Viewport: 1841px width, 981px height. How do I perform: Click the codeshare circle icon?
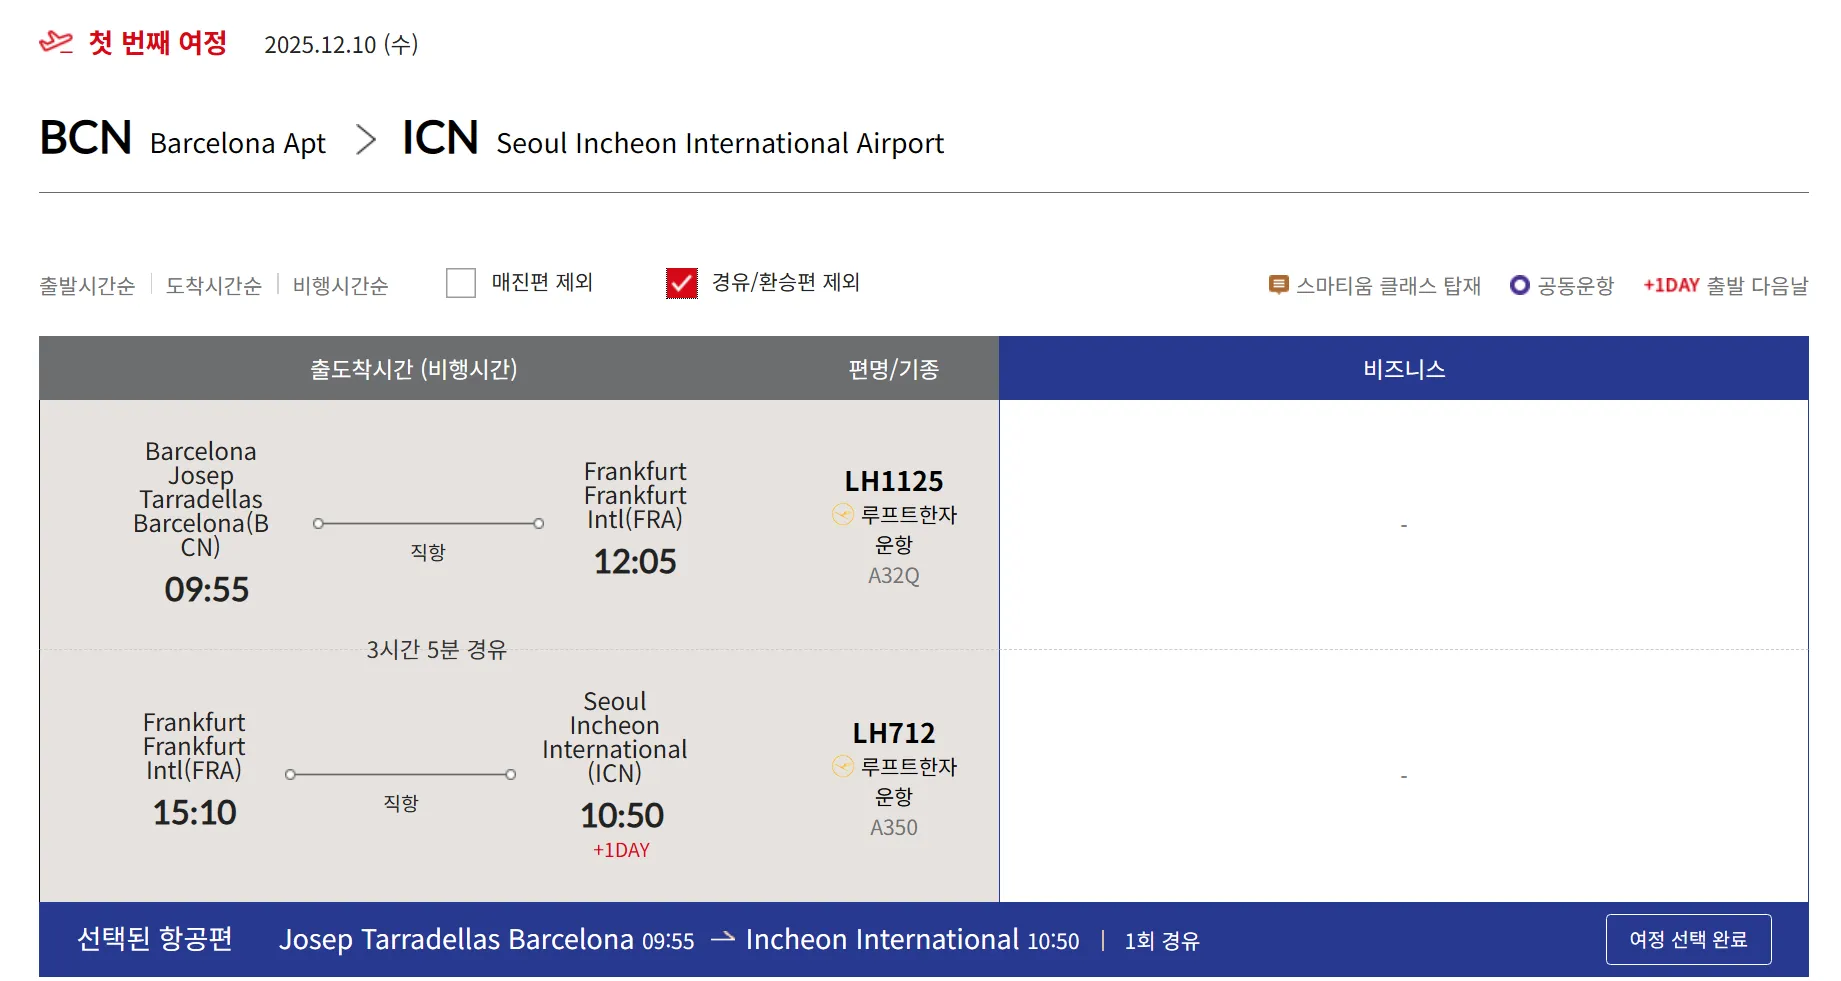click(x=1519, y=285)
